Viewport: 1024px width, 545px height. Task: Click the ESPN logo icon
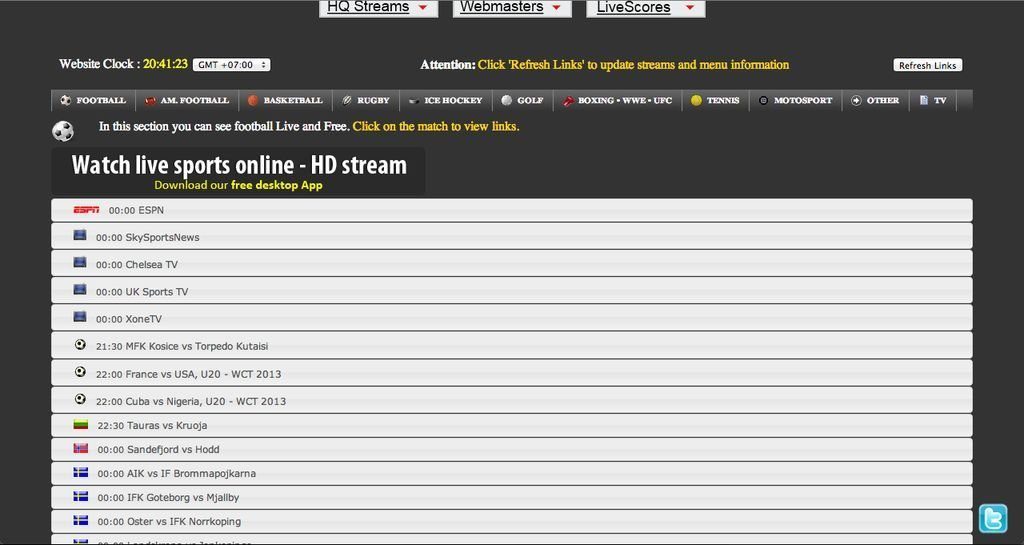click(86, 210)
